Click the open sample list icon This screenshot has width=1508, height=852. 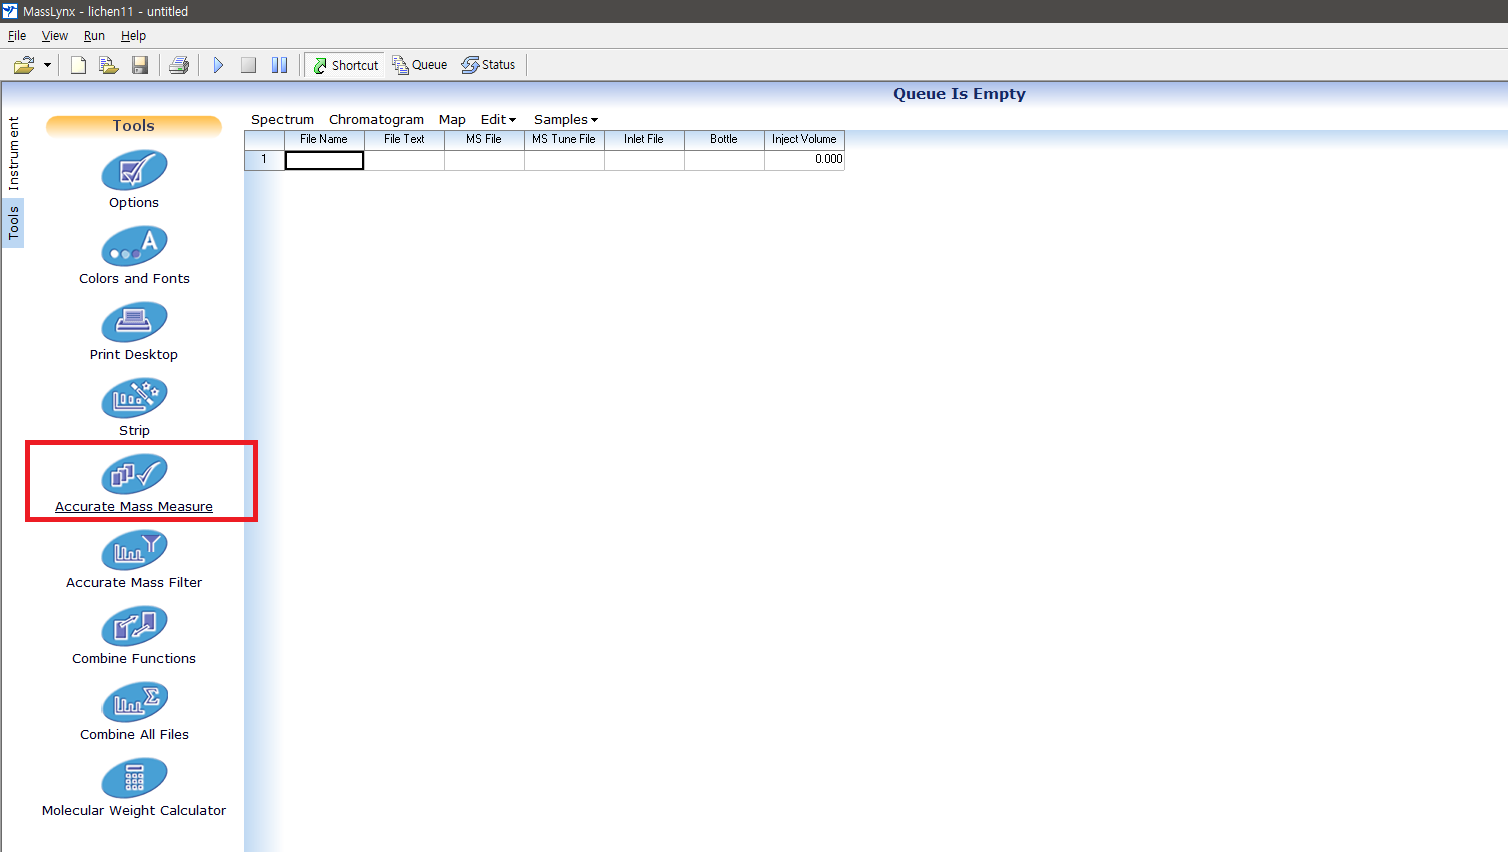coord(109,65)
